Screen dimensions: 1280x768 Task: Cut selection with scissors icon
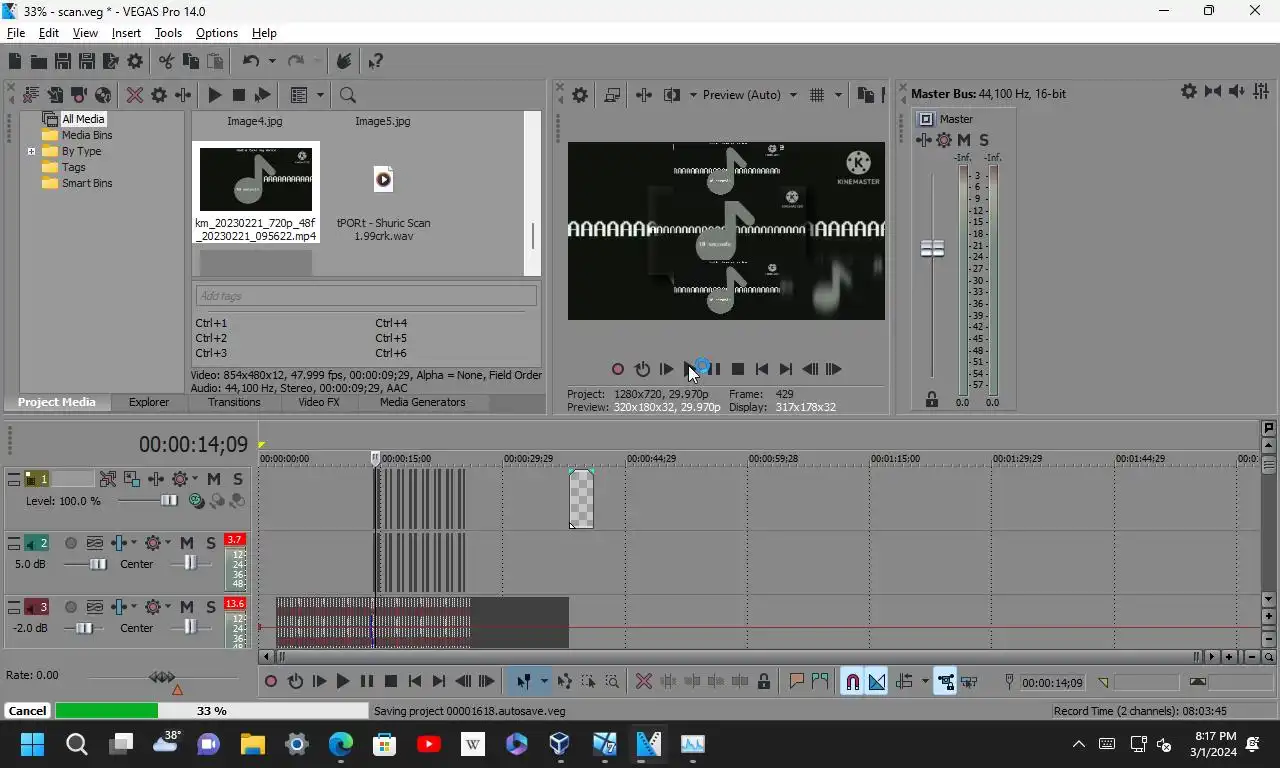pyautogui.click(x=166, y=61)
